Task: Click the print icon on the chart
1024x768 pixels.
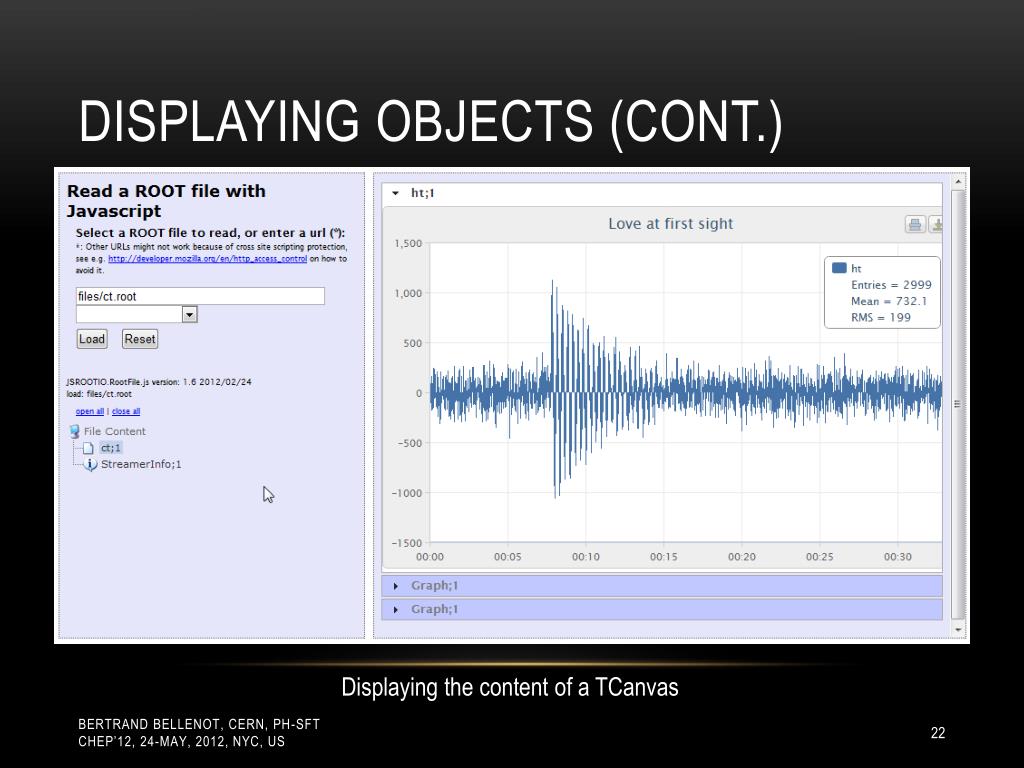Action: (915, 225)
